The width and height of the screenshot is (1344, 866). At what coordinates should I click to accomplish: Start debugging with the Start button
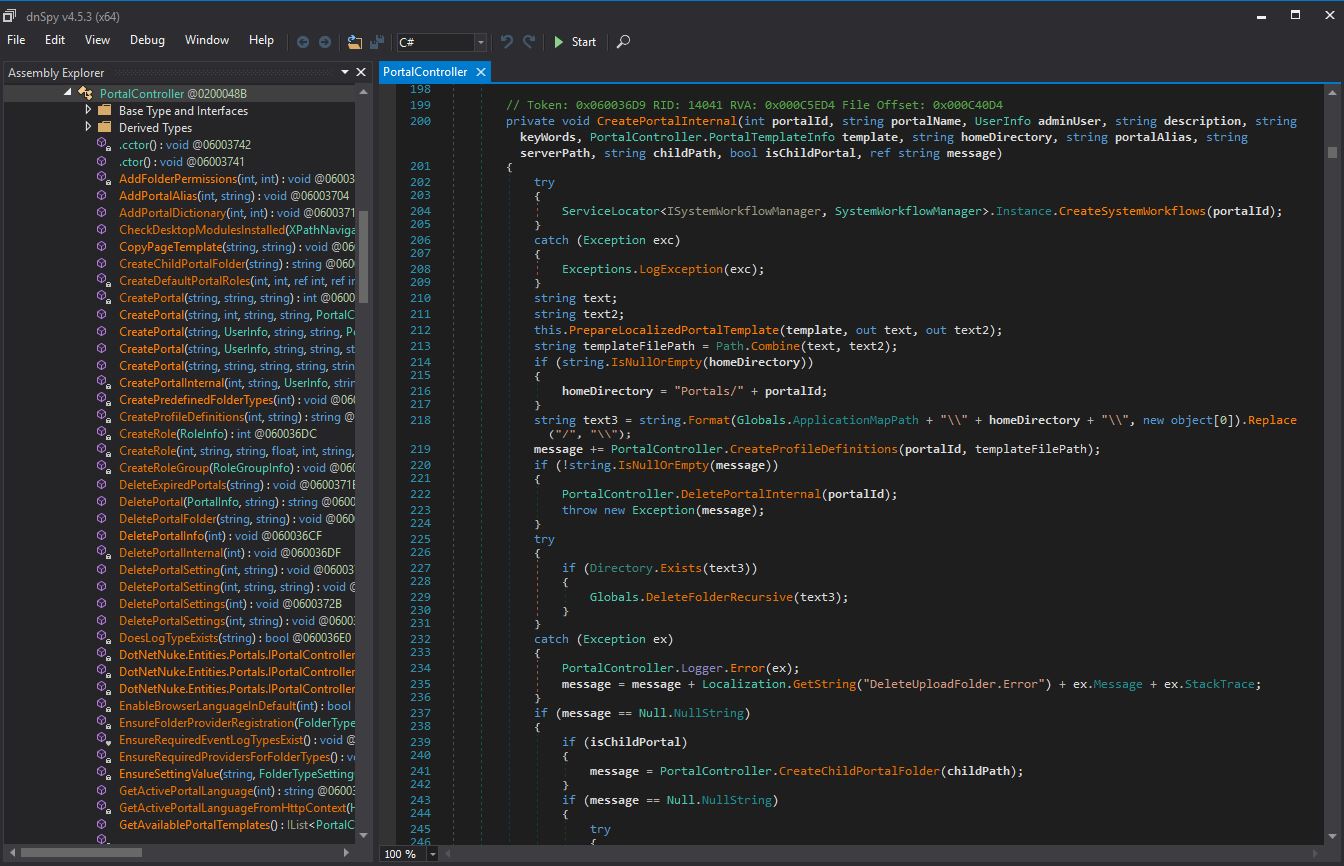click(575, 42)
